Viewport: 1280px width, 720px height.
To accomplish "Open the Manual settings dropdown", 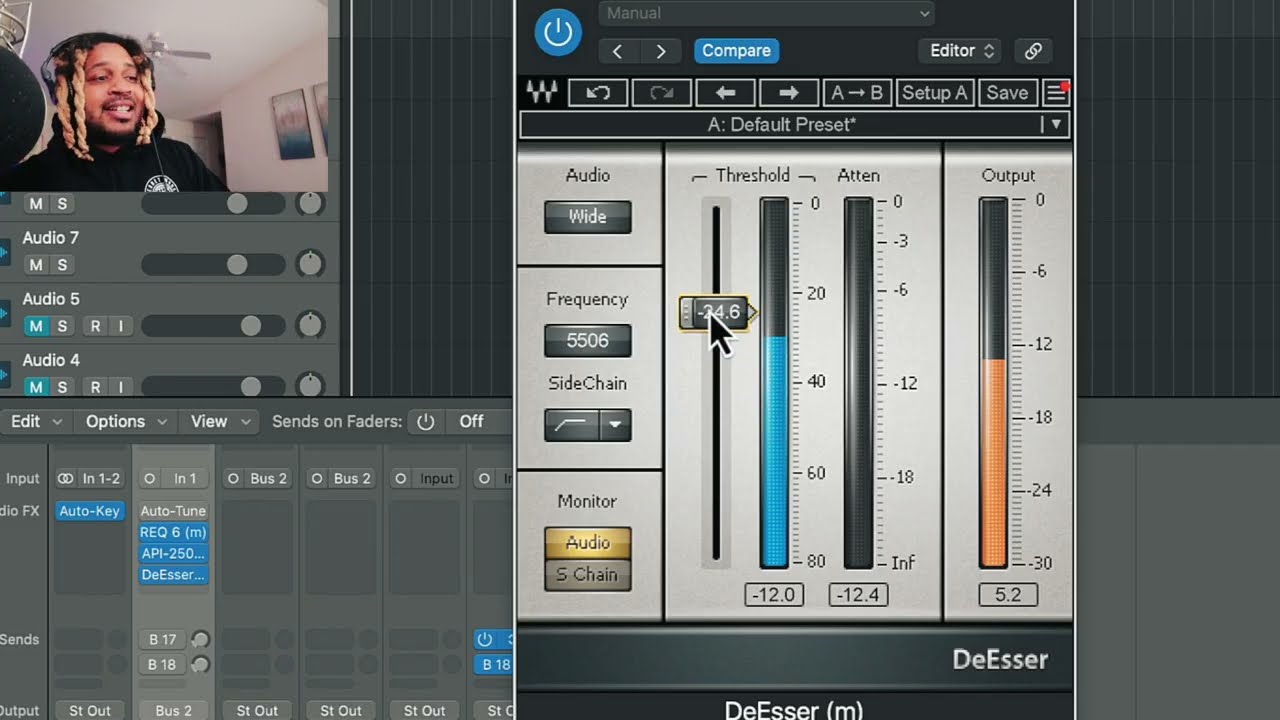I will (767, 14).
